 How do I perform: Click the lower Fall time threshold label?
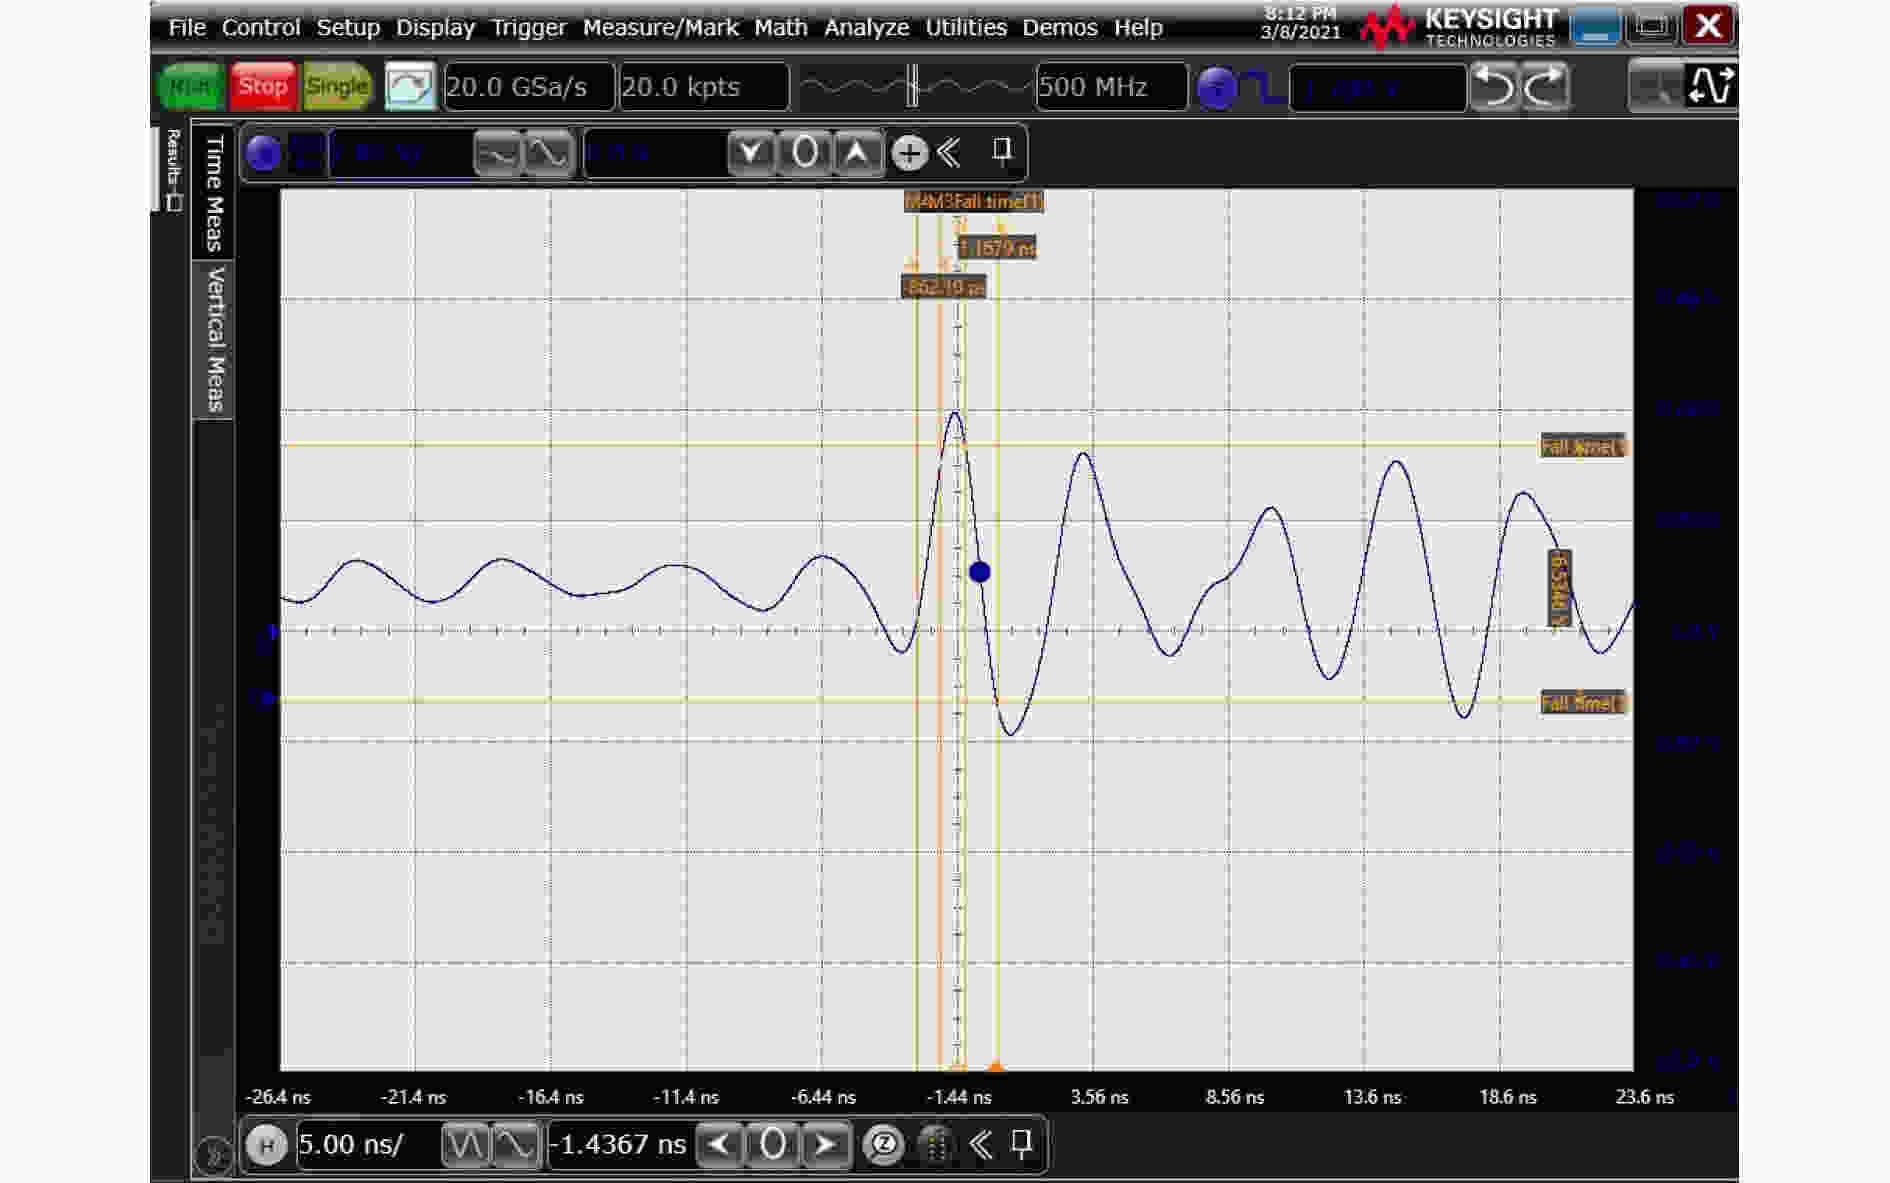tap(1583, 704)
